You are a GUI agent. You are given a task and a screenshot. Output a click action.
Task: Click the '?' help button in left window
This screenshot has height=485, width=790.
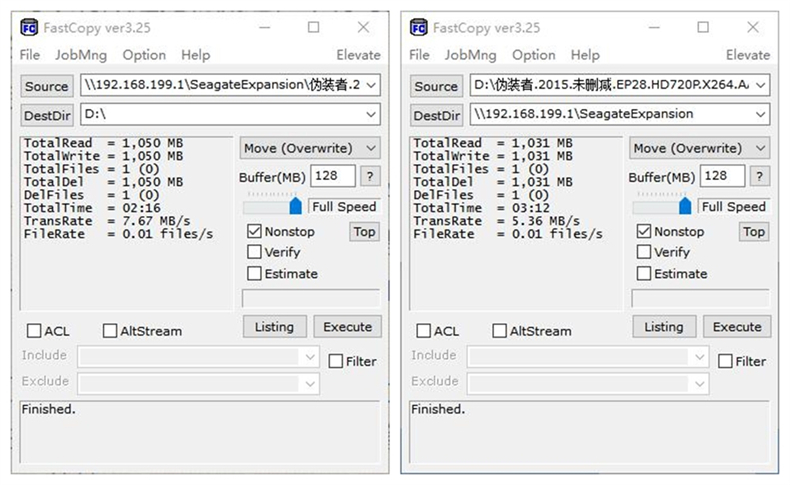(x=370, y=176)
